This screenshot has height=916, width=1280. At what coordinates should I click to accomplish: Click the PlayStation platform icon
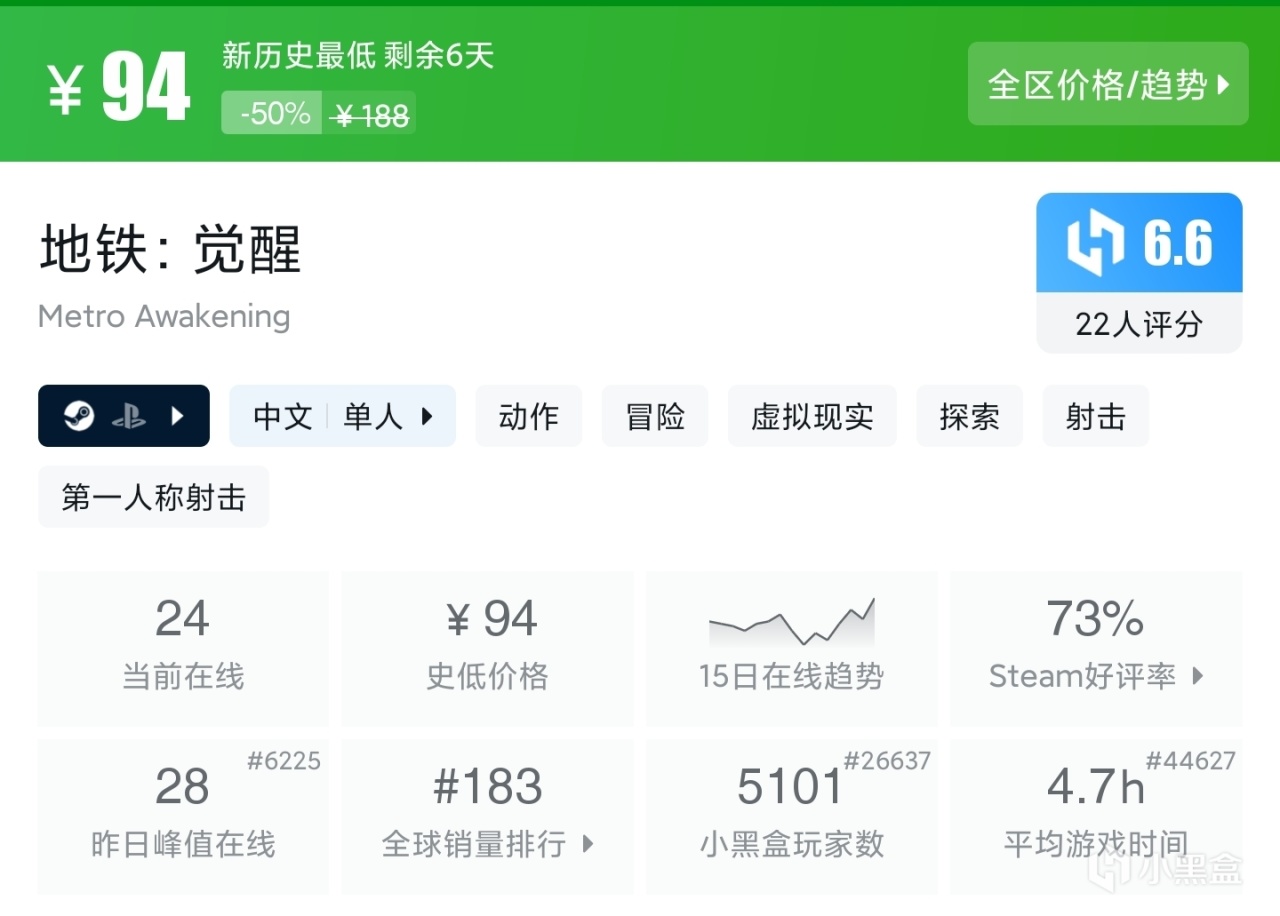pos(128,416)
